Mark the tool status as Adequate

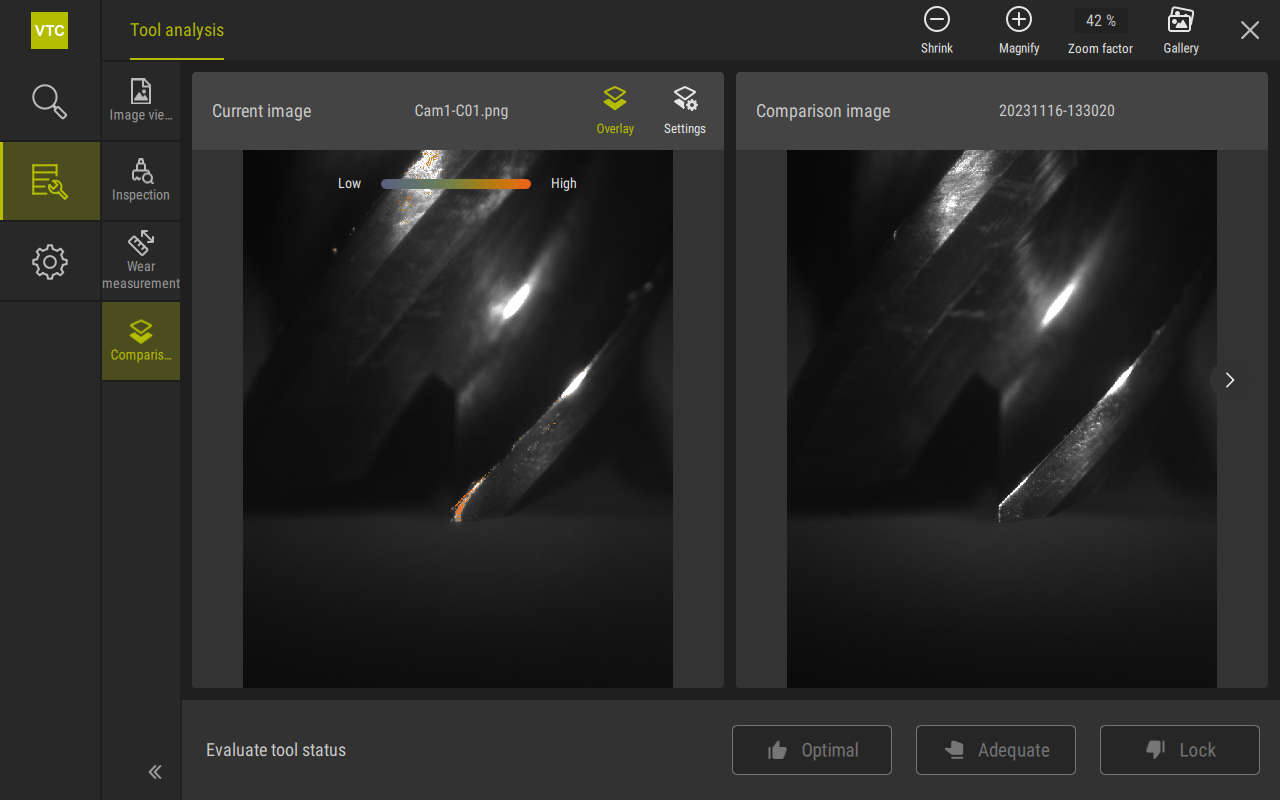(x=996, y=750)
